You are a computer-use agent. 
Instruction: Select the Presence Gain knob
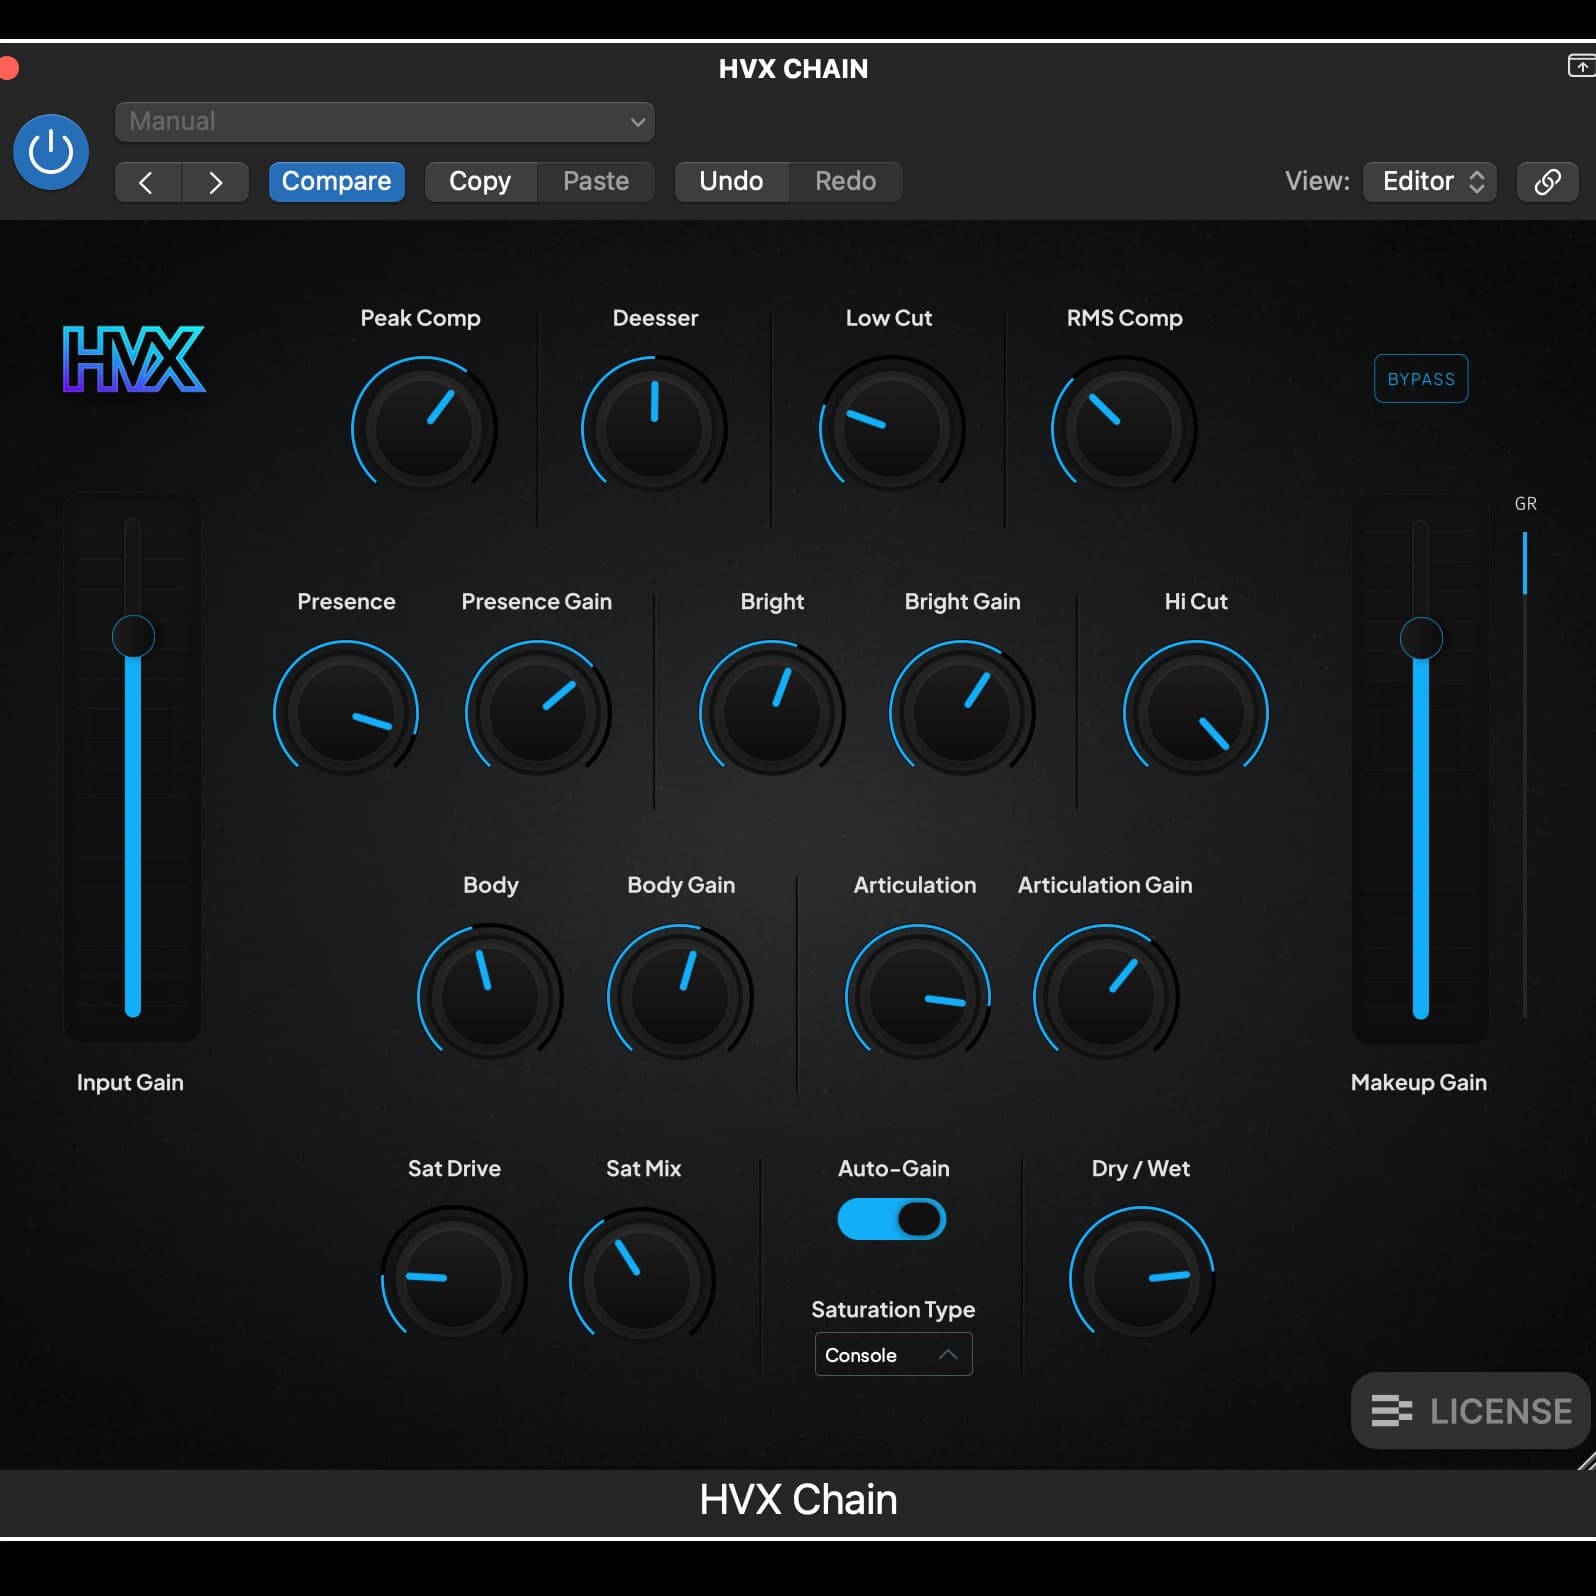(x=538, y=712)
